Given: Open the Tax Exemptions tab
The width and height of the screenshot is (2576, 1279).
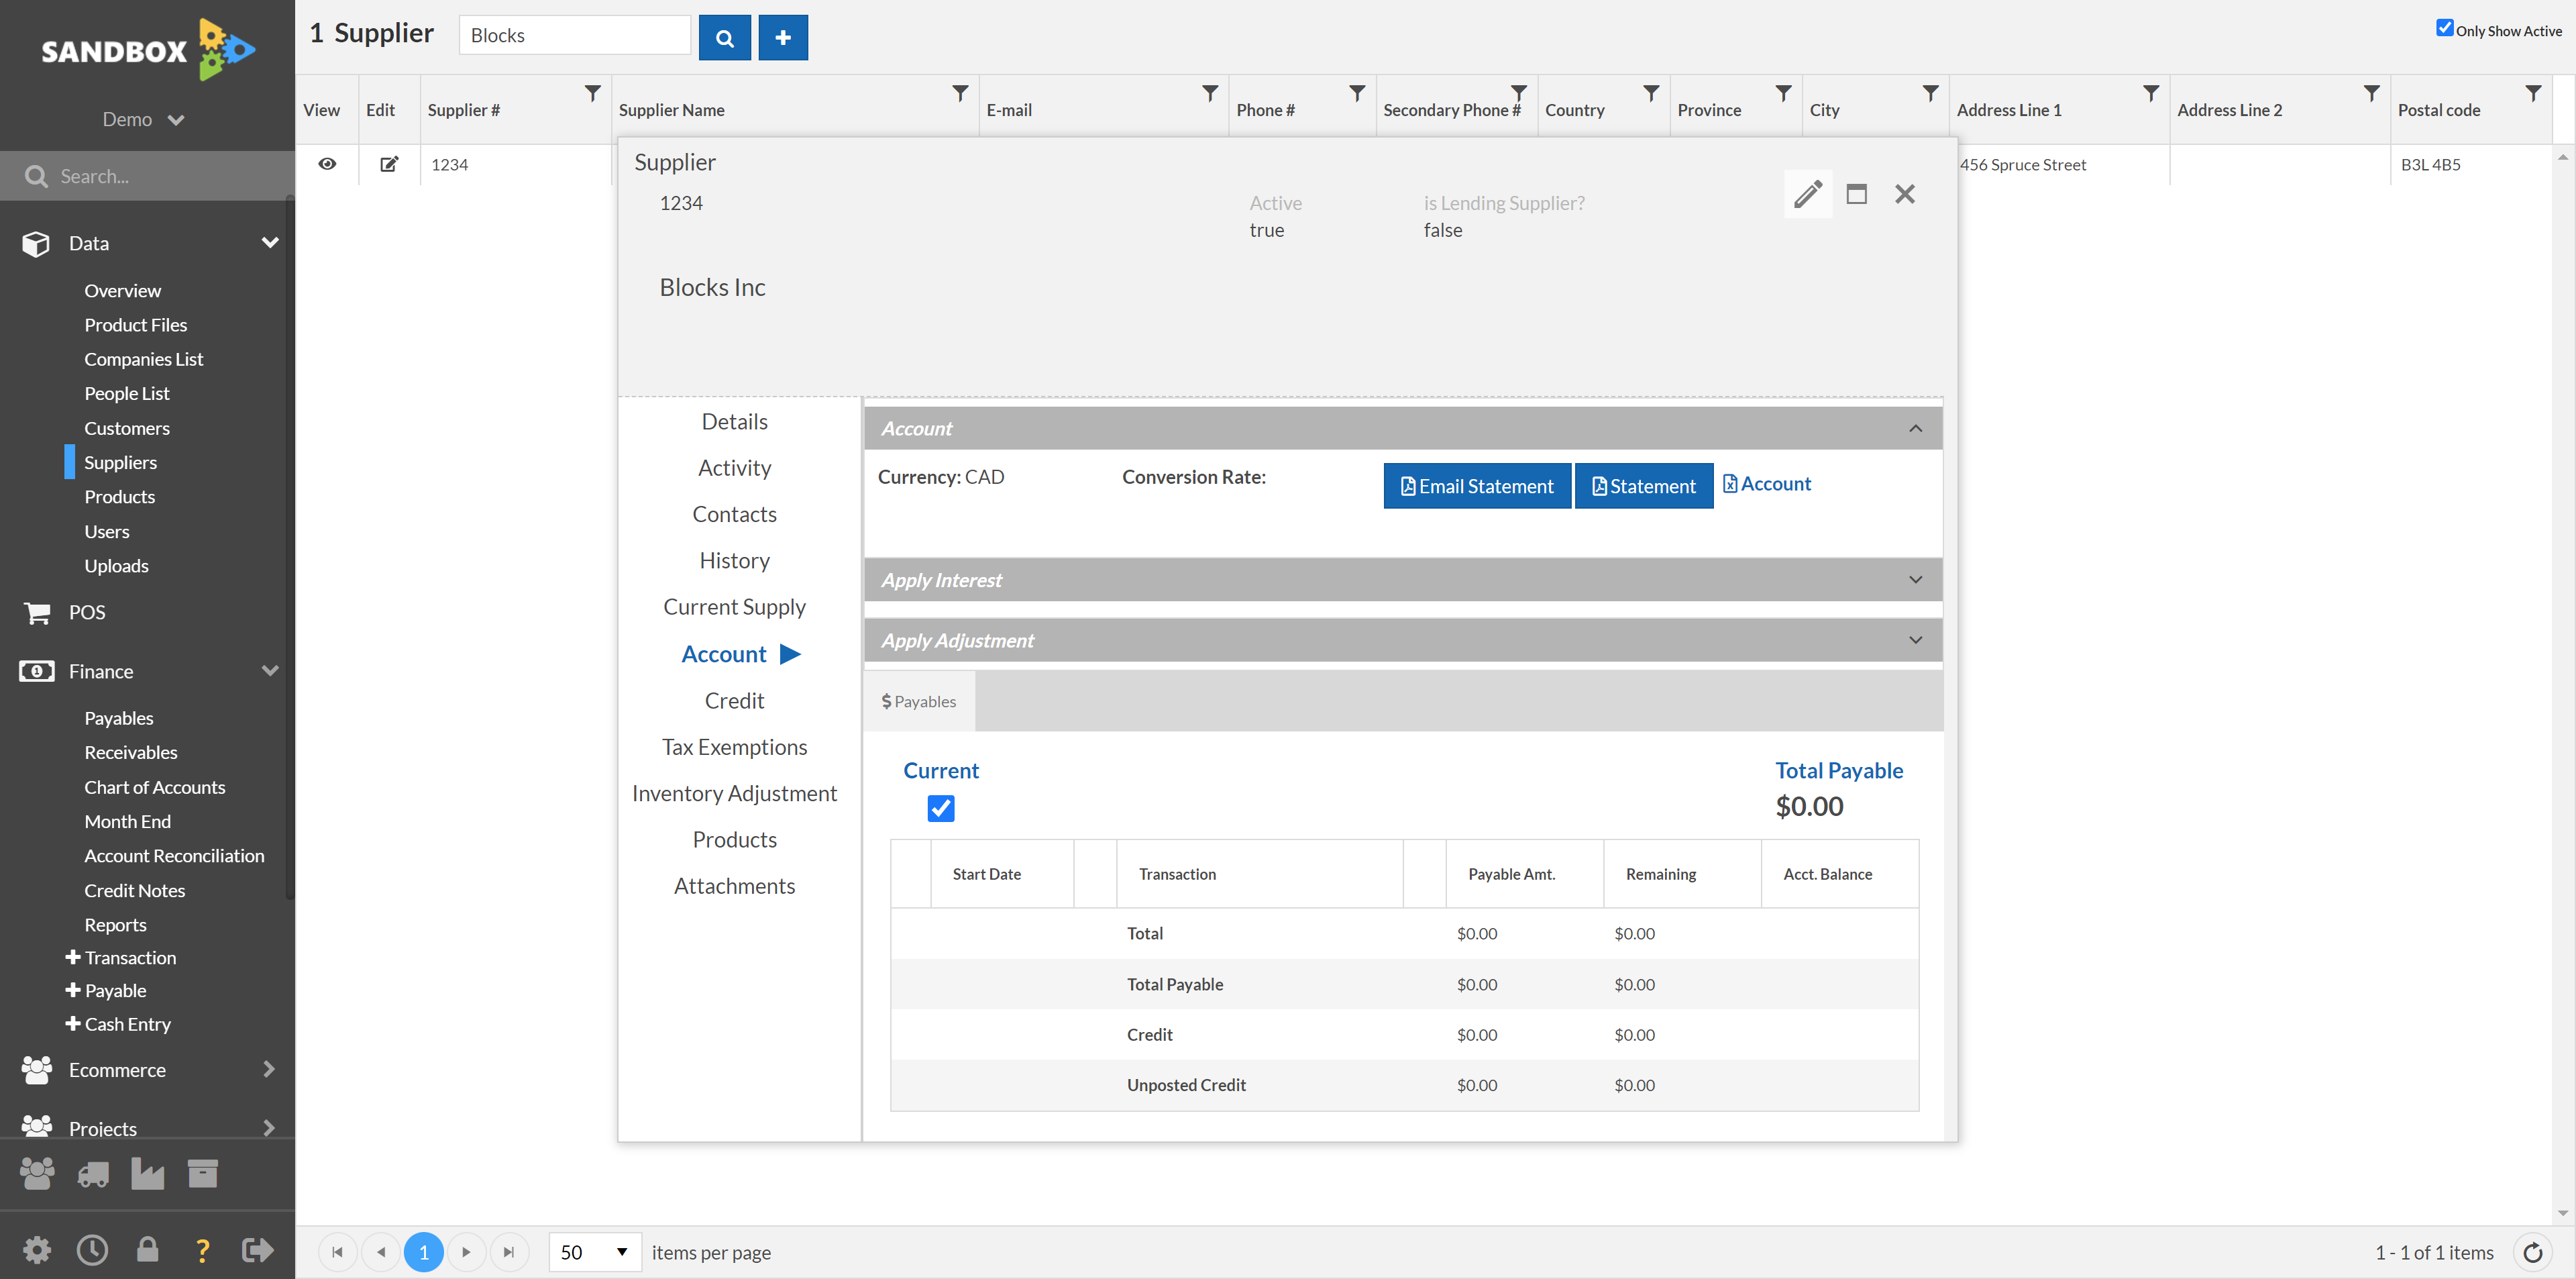Looking at the screenshot, I should [734, 747].
